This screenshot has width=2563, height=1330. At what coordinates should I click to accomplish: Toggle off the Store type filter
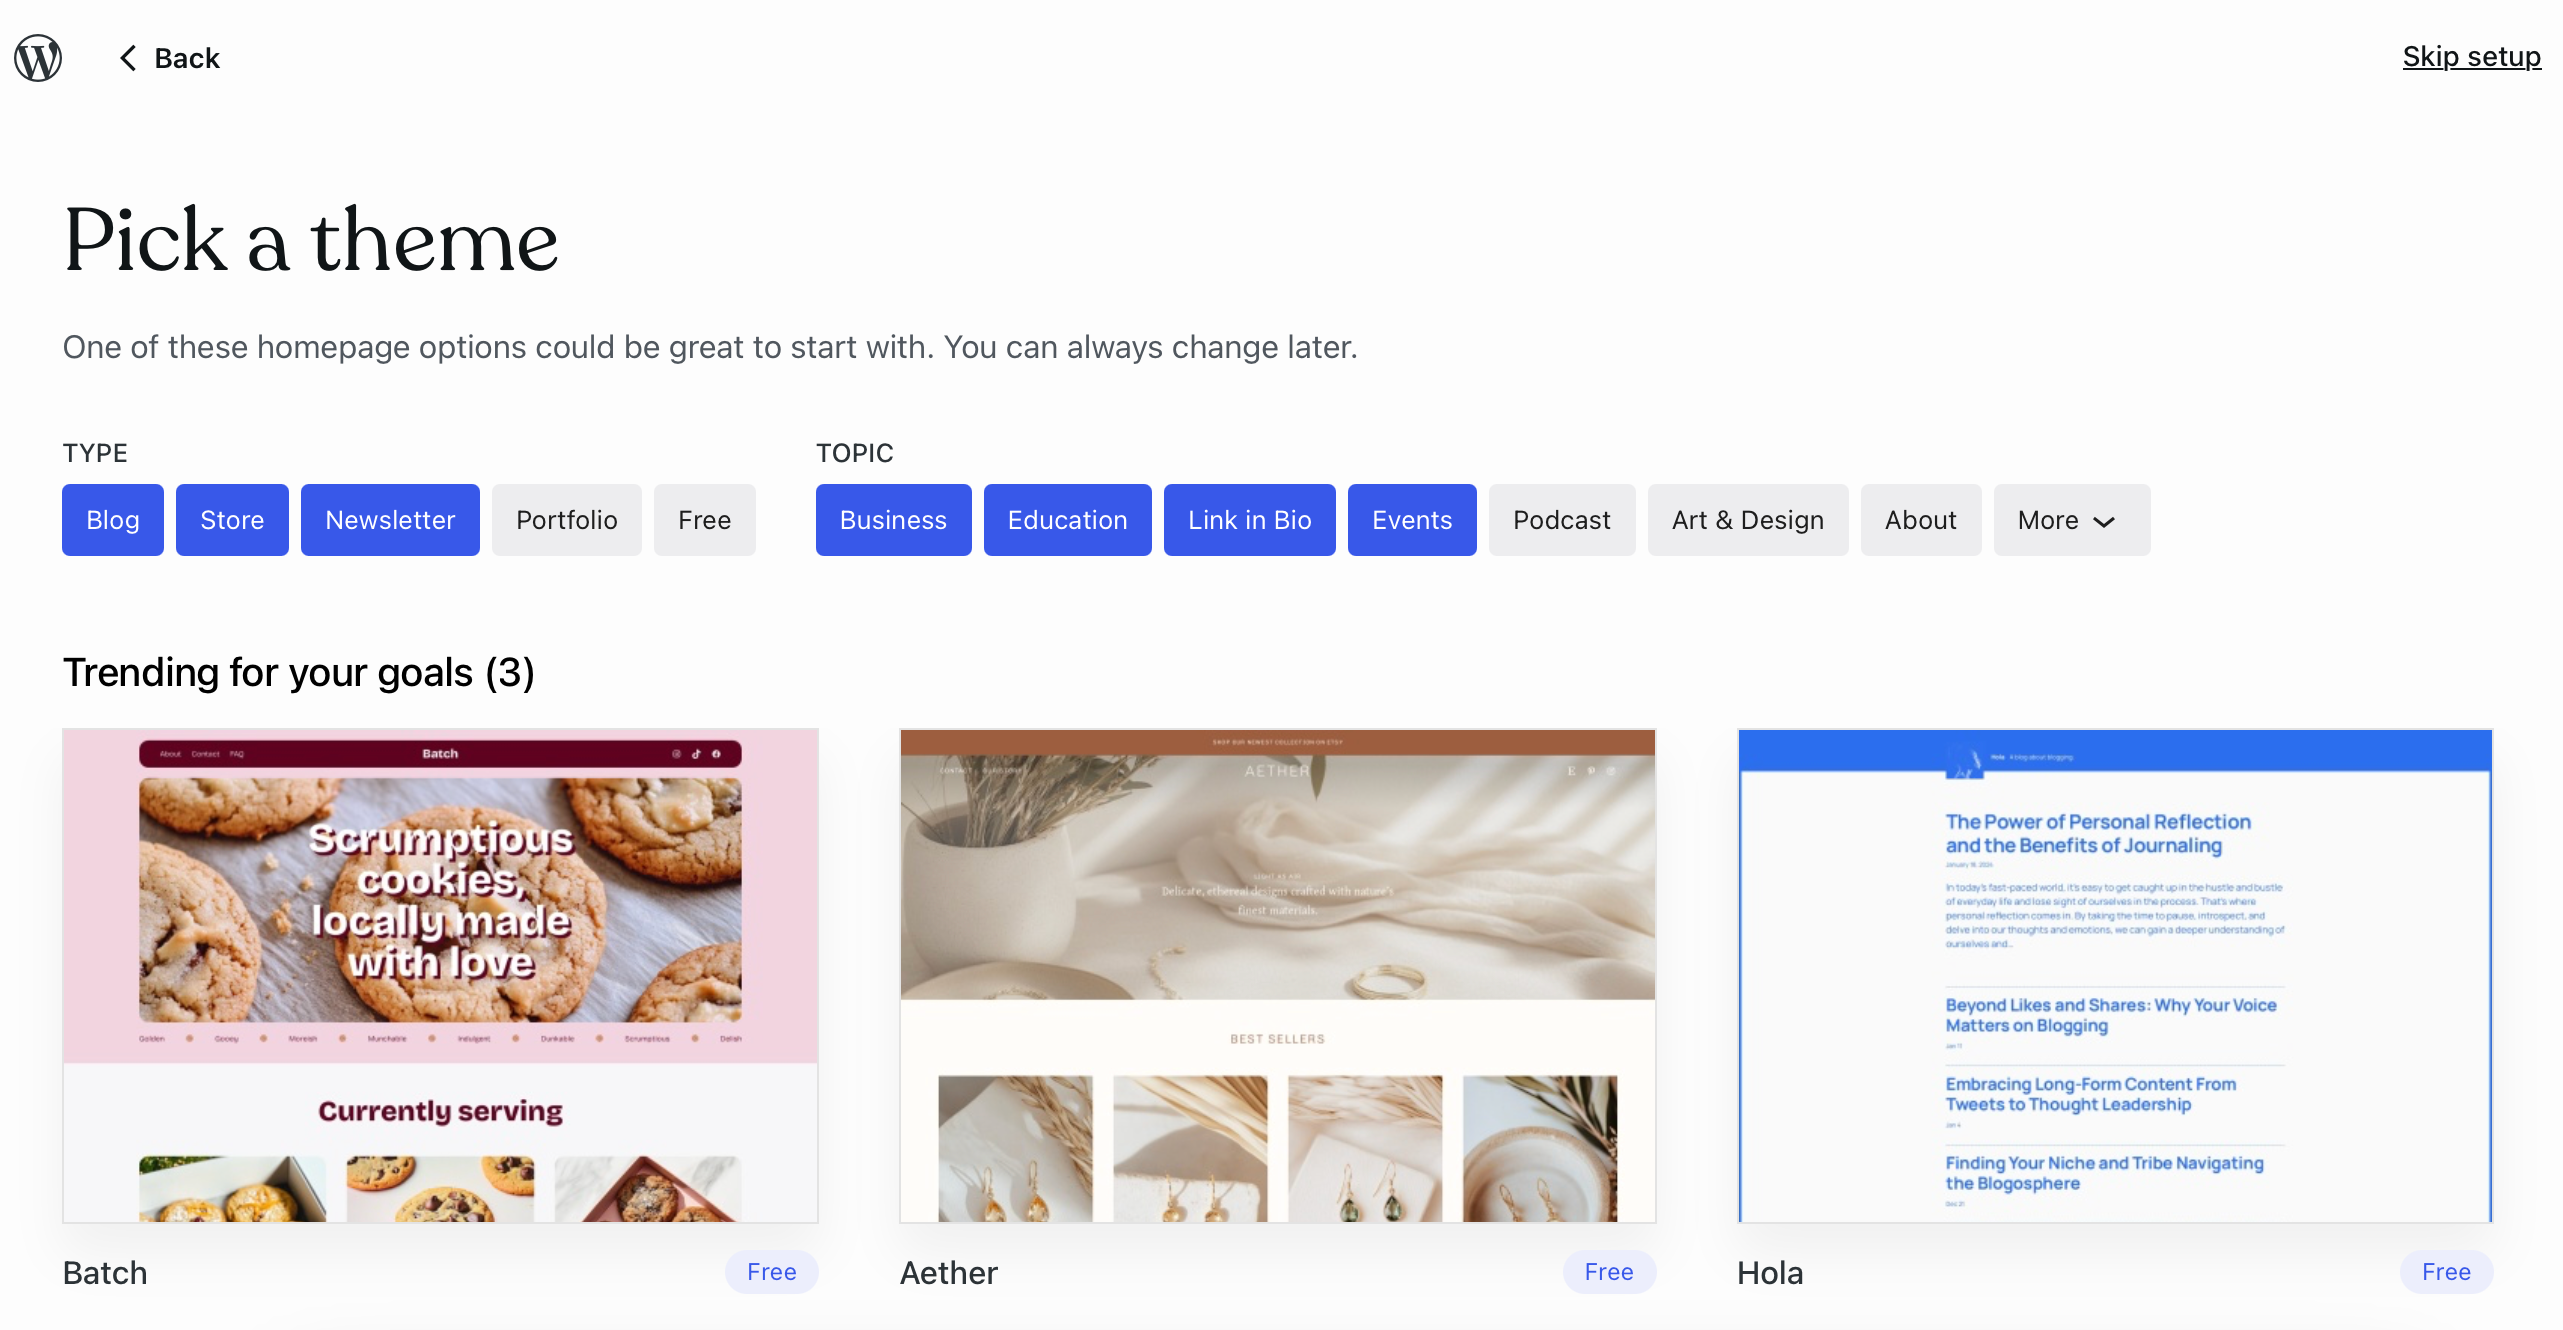[x=231, y=520]
